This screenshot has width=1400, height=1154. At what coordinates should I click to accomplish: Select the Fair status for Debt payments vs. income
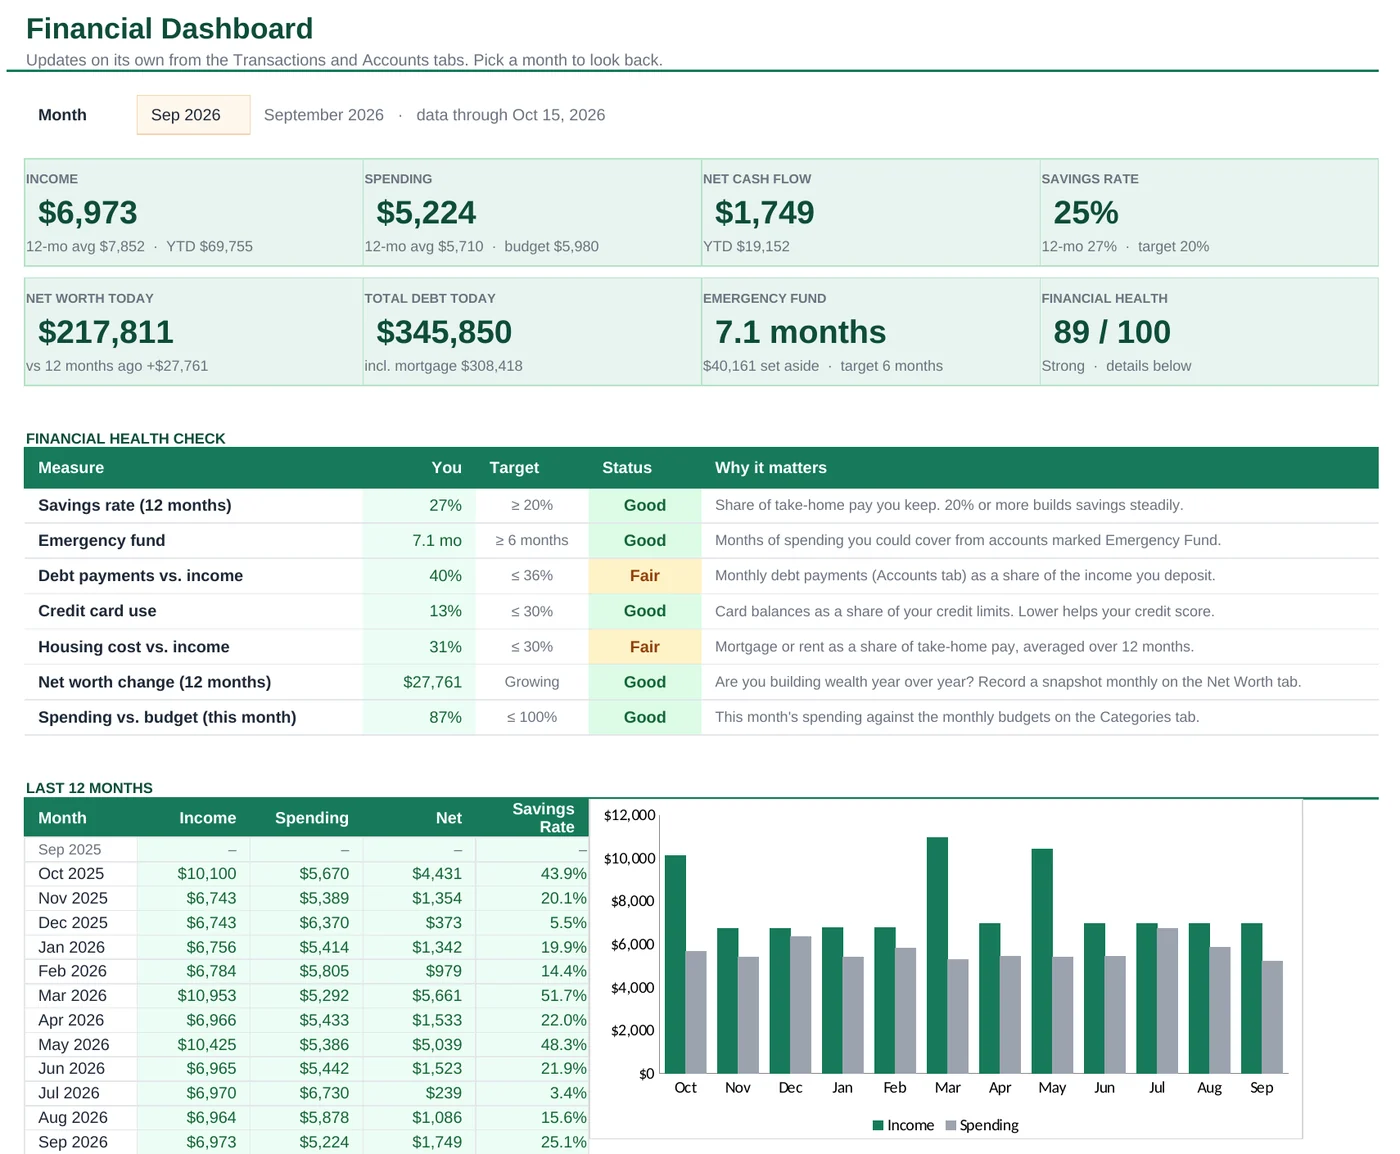click(x=645, y=576)
